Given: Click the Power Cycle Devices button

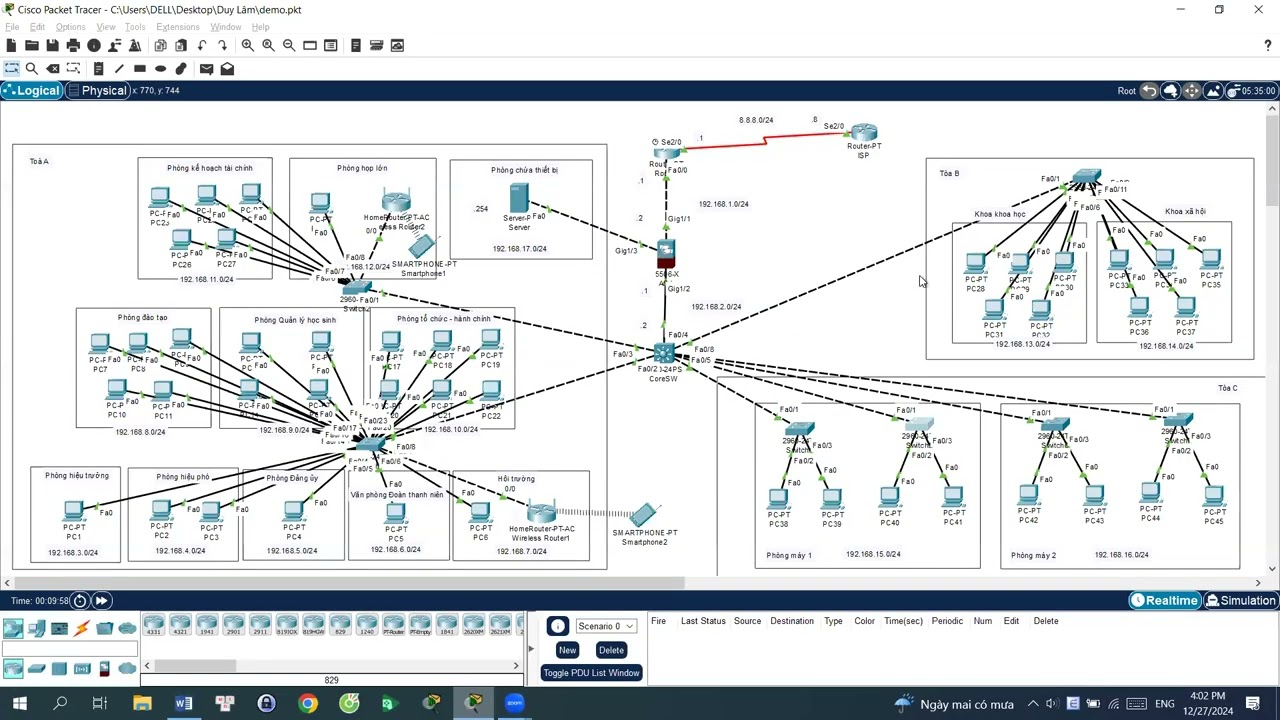Looking at the screenshot, I should [x=81, y=600].
